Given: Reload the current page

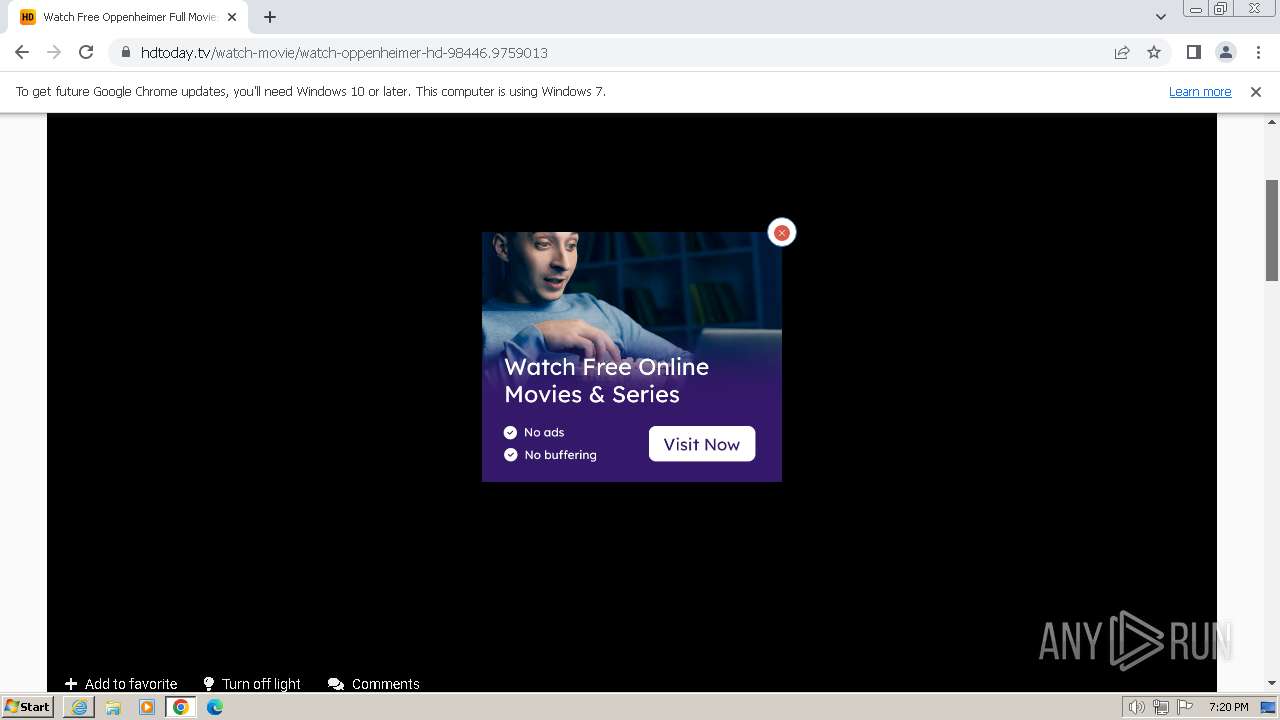Looking at the screenshot, I should coord(86,52).
